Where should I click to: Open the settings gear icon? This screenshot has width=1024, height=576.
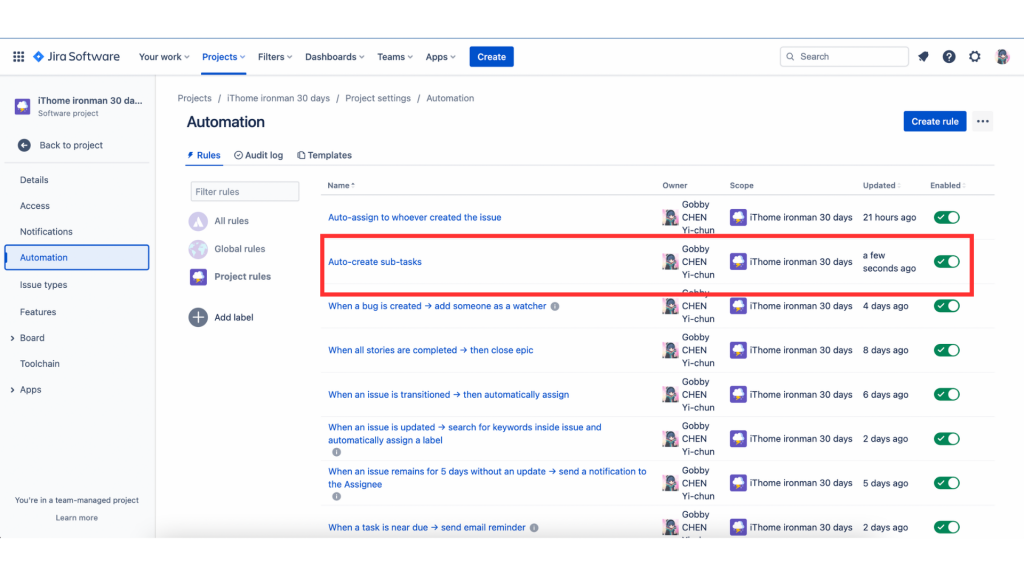[974, 57]
